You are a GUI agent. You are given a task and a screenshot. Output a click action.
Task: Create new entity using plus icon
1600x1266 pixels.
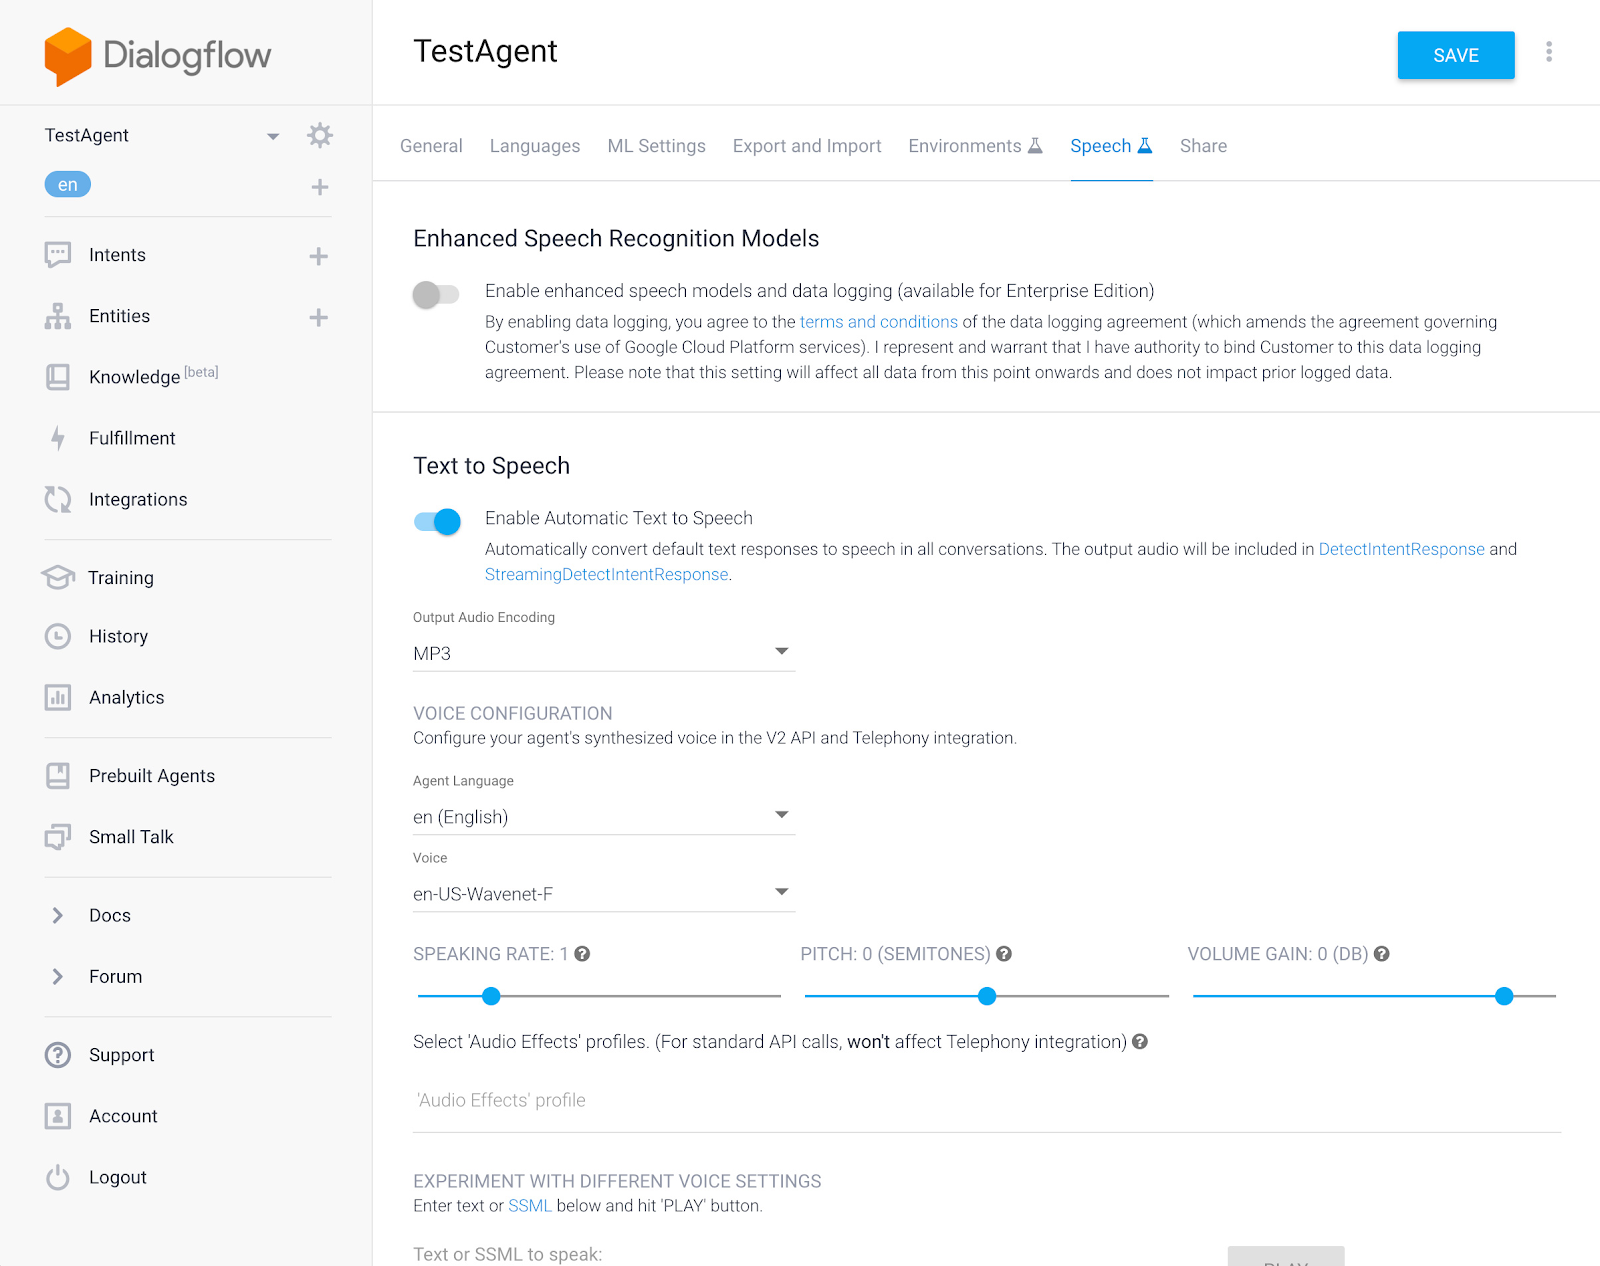(x=319, y=317)
